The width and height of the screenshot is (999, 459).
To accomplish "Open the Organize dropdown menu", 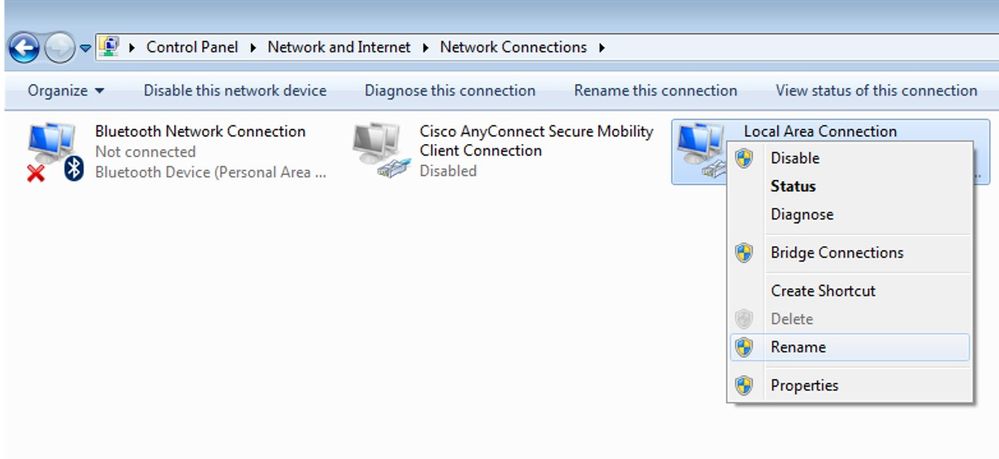I will [66, 91].
